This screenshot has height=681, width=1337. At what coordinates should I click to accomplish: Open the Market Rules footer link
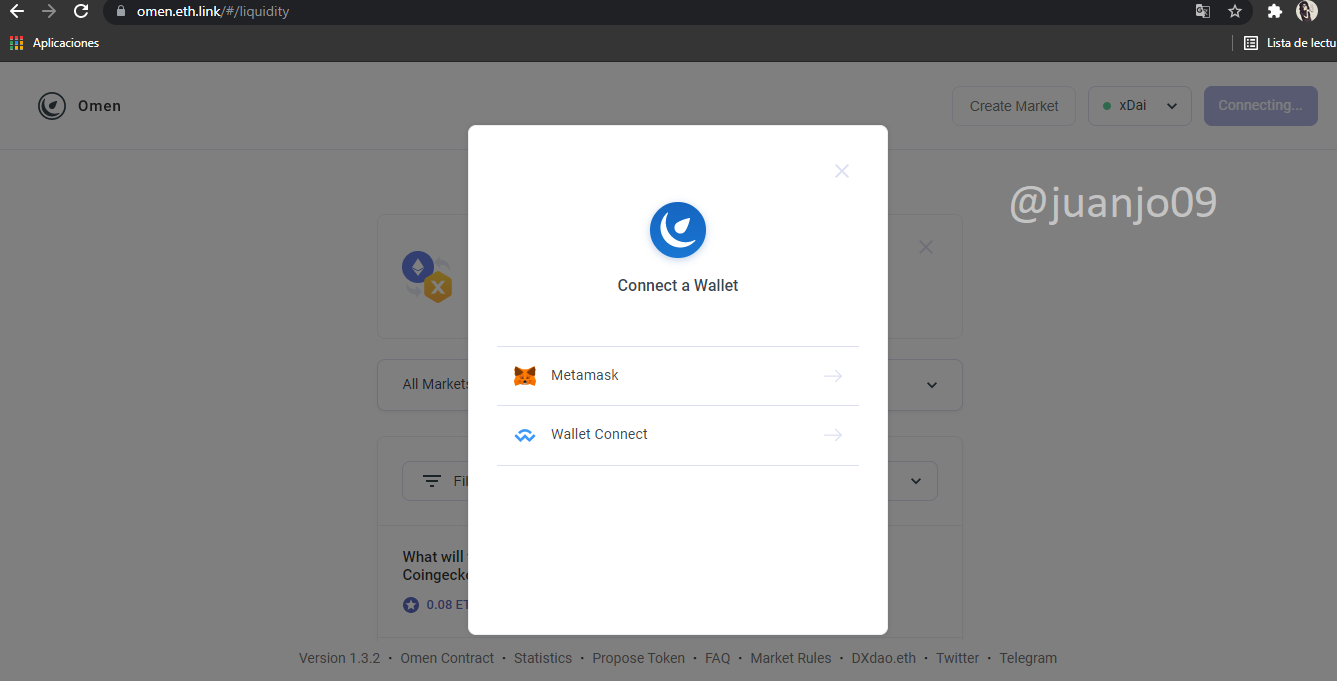[791, 658]
